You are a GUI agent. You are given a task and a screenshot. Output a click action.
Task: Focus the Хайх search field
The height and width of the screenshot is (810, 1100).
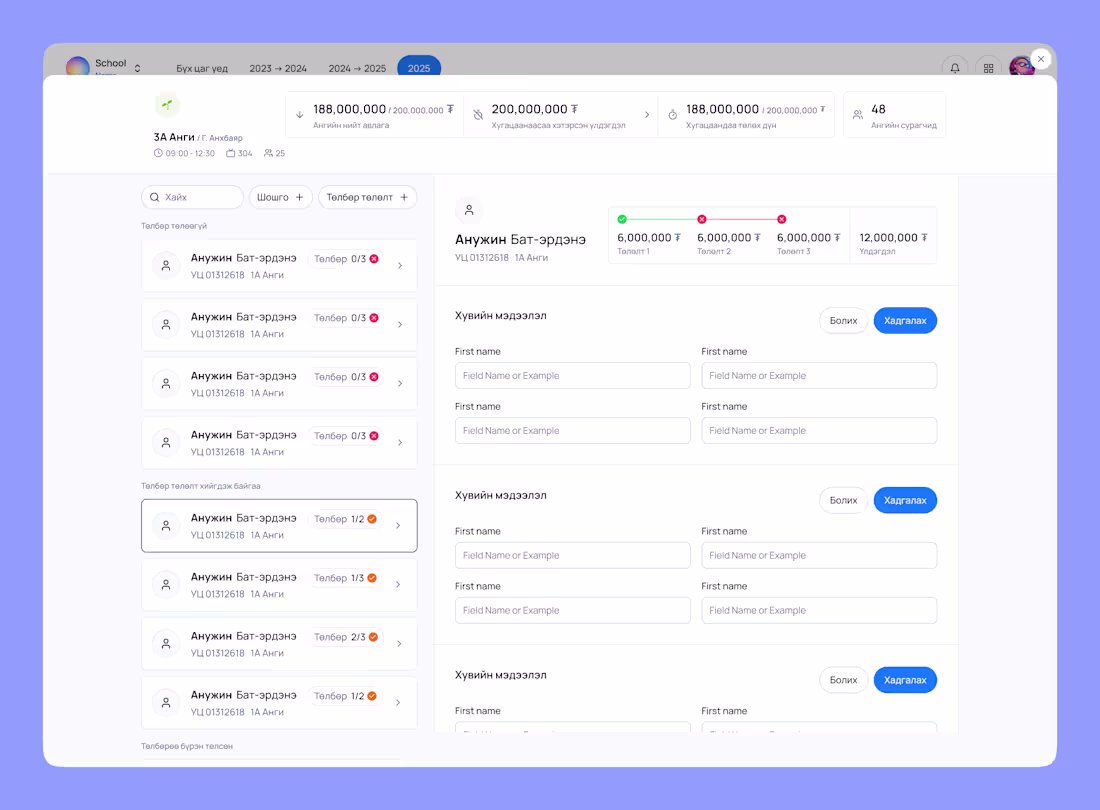[x=192, y=197]
